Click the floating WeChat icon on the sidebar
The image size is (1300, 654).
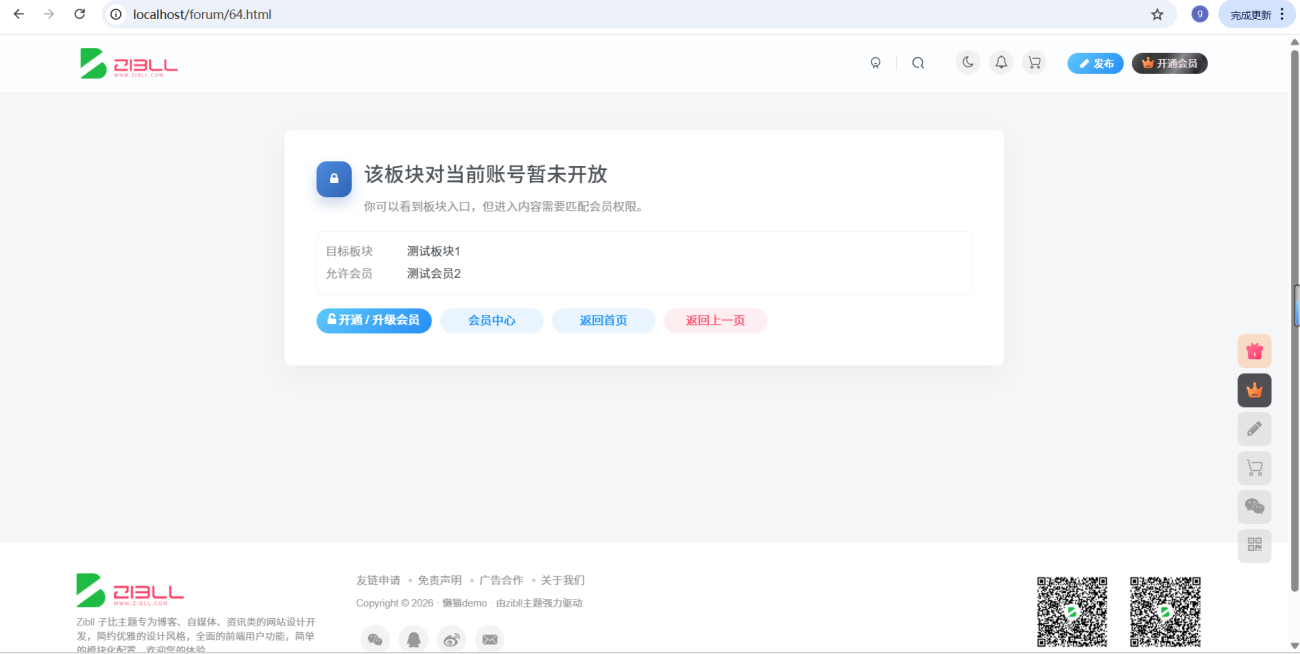[1254, 507]
